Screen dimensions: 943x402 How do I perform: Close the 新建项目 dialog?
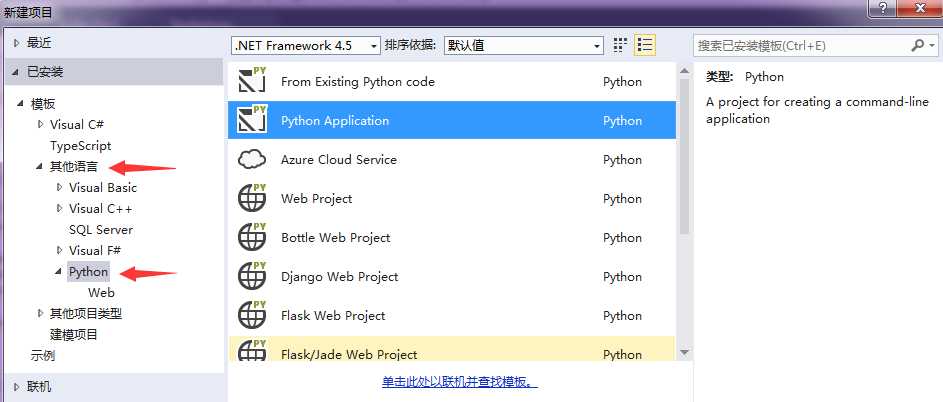920,8
